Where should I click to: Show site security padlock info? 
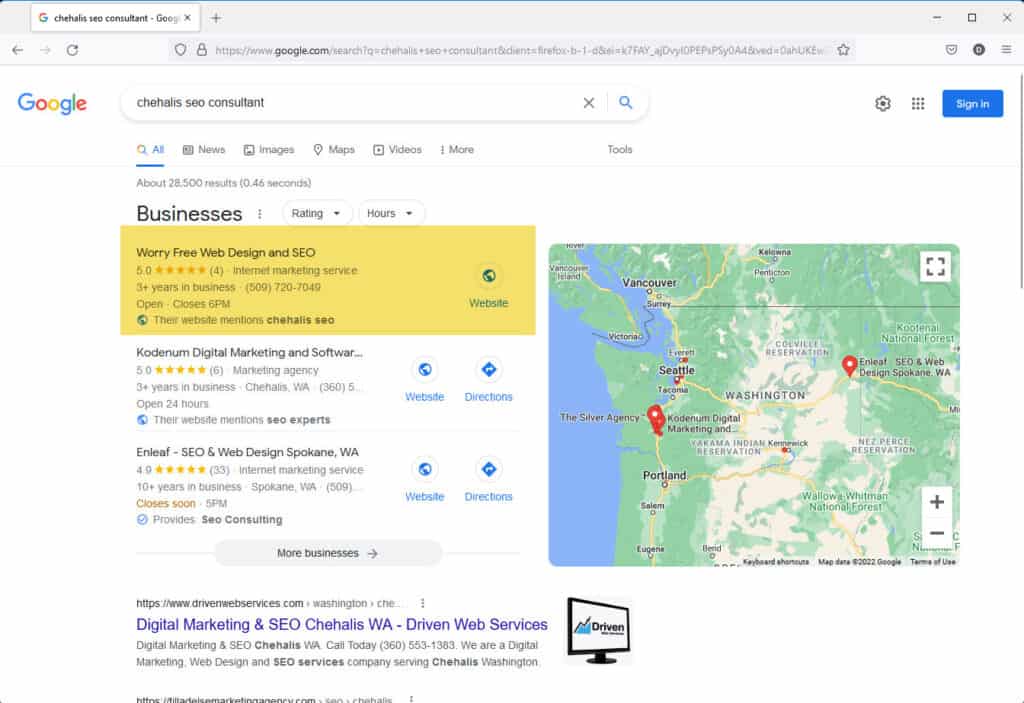point(202,50)
